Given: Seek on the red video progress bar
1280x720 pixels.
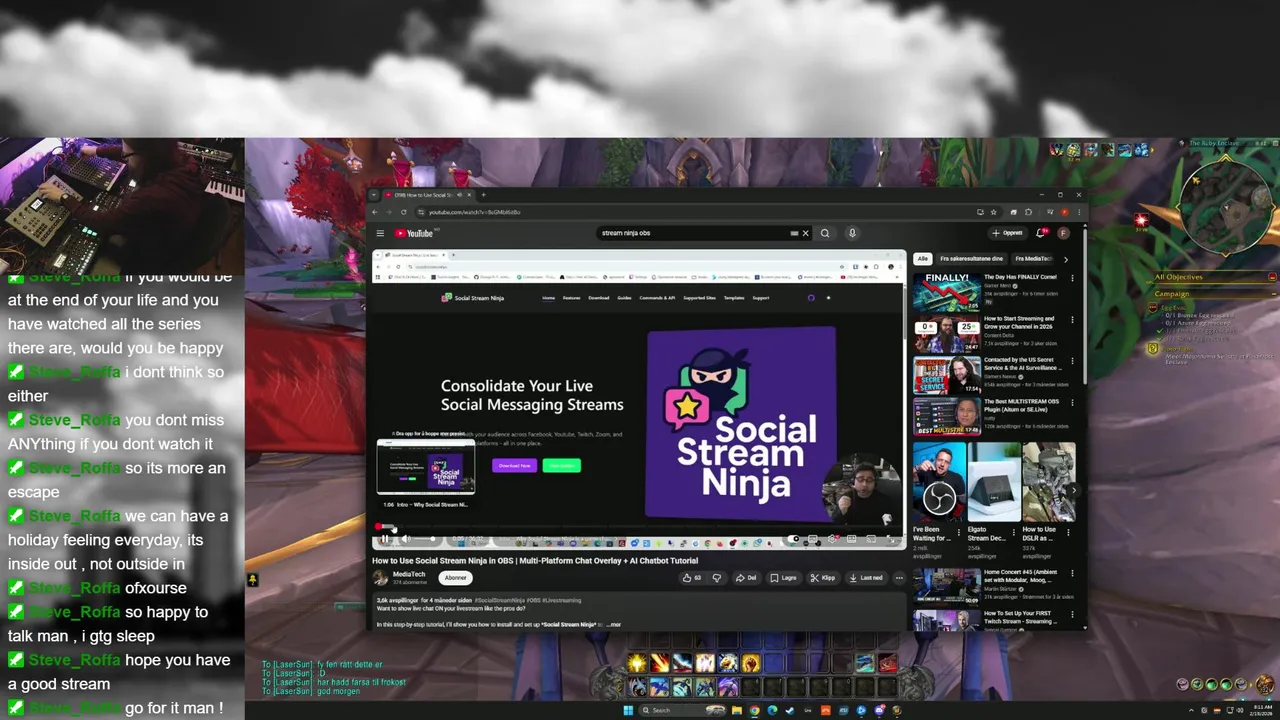Looking at the screenshot, I should pyautogui.click(x=638, y=527).
